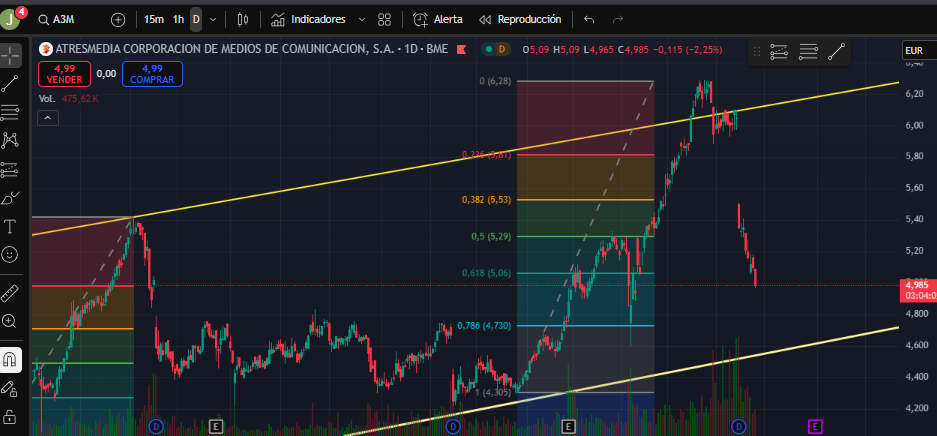Click the 4,80 price scale value

pyautogui.click(x=915, y=314)
